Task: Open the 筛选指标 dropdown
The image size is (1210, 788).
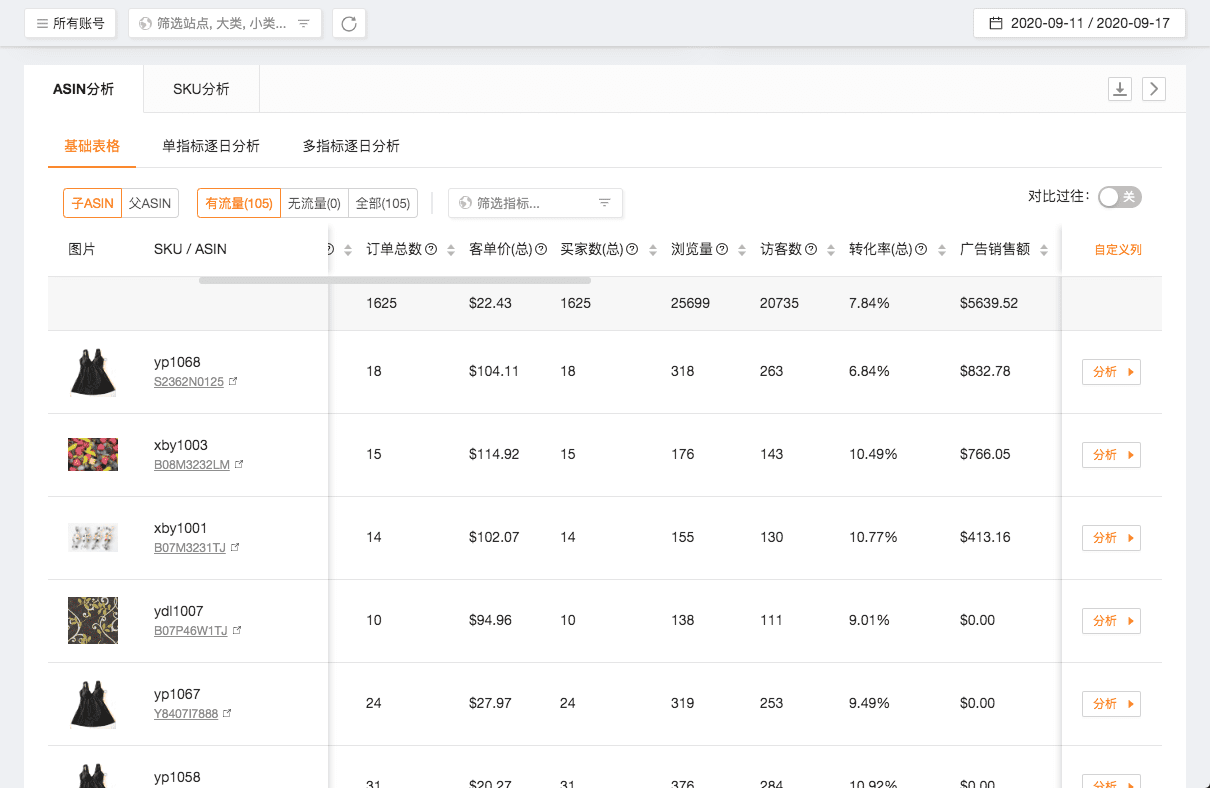Action: [x=535, y=203]
